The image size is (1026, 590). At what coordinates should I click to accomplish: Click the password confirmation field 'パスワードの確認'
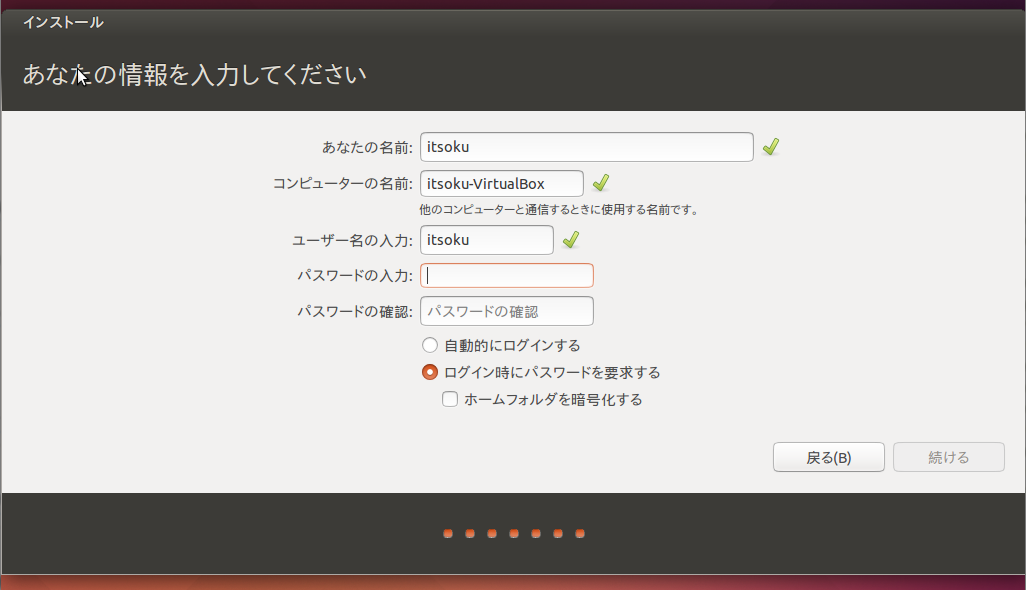506,311
